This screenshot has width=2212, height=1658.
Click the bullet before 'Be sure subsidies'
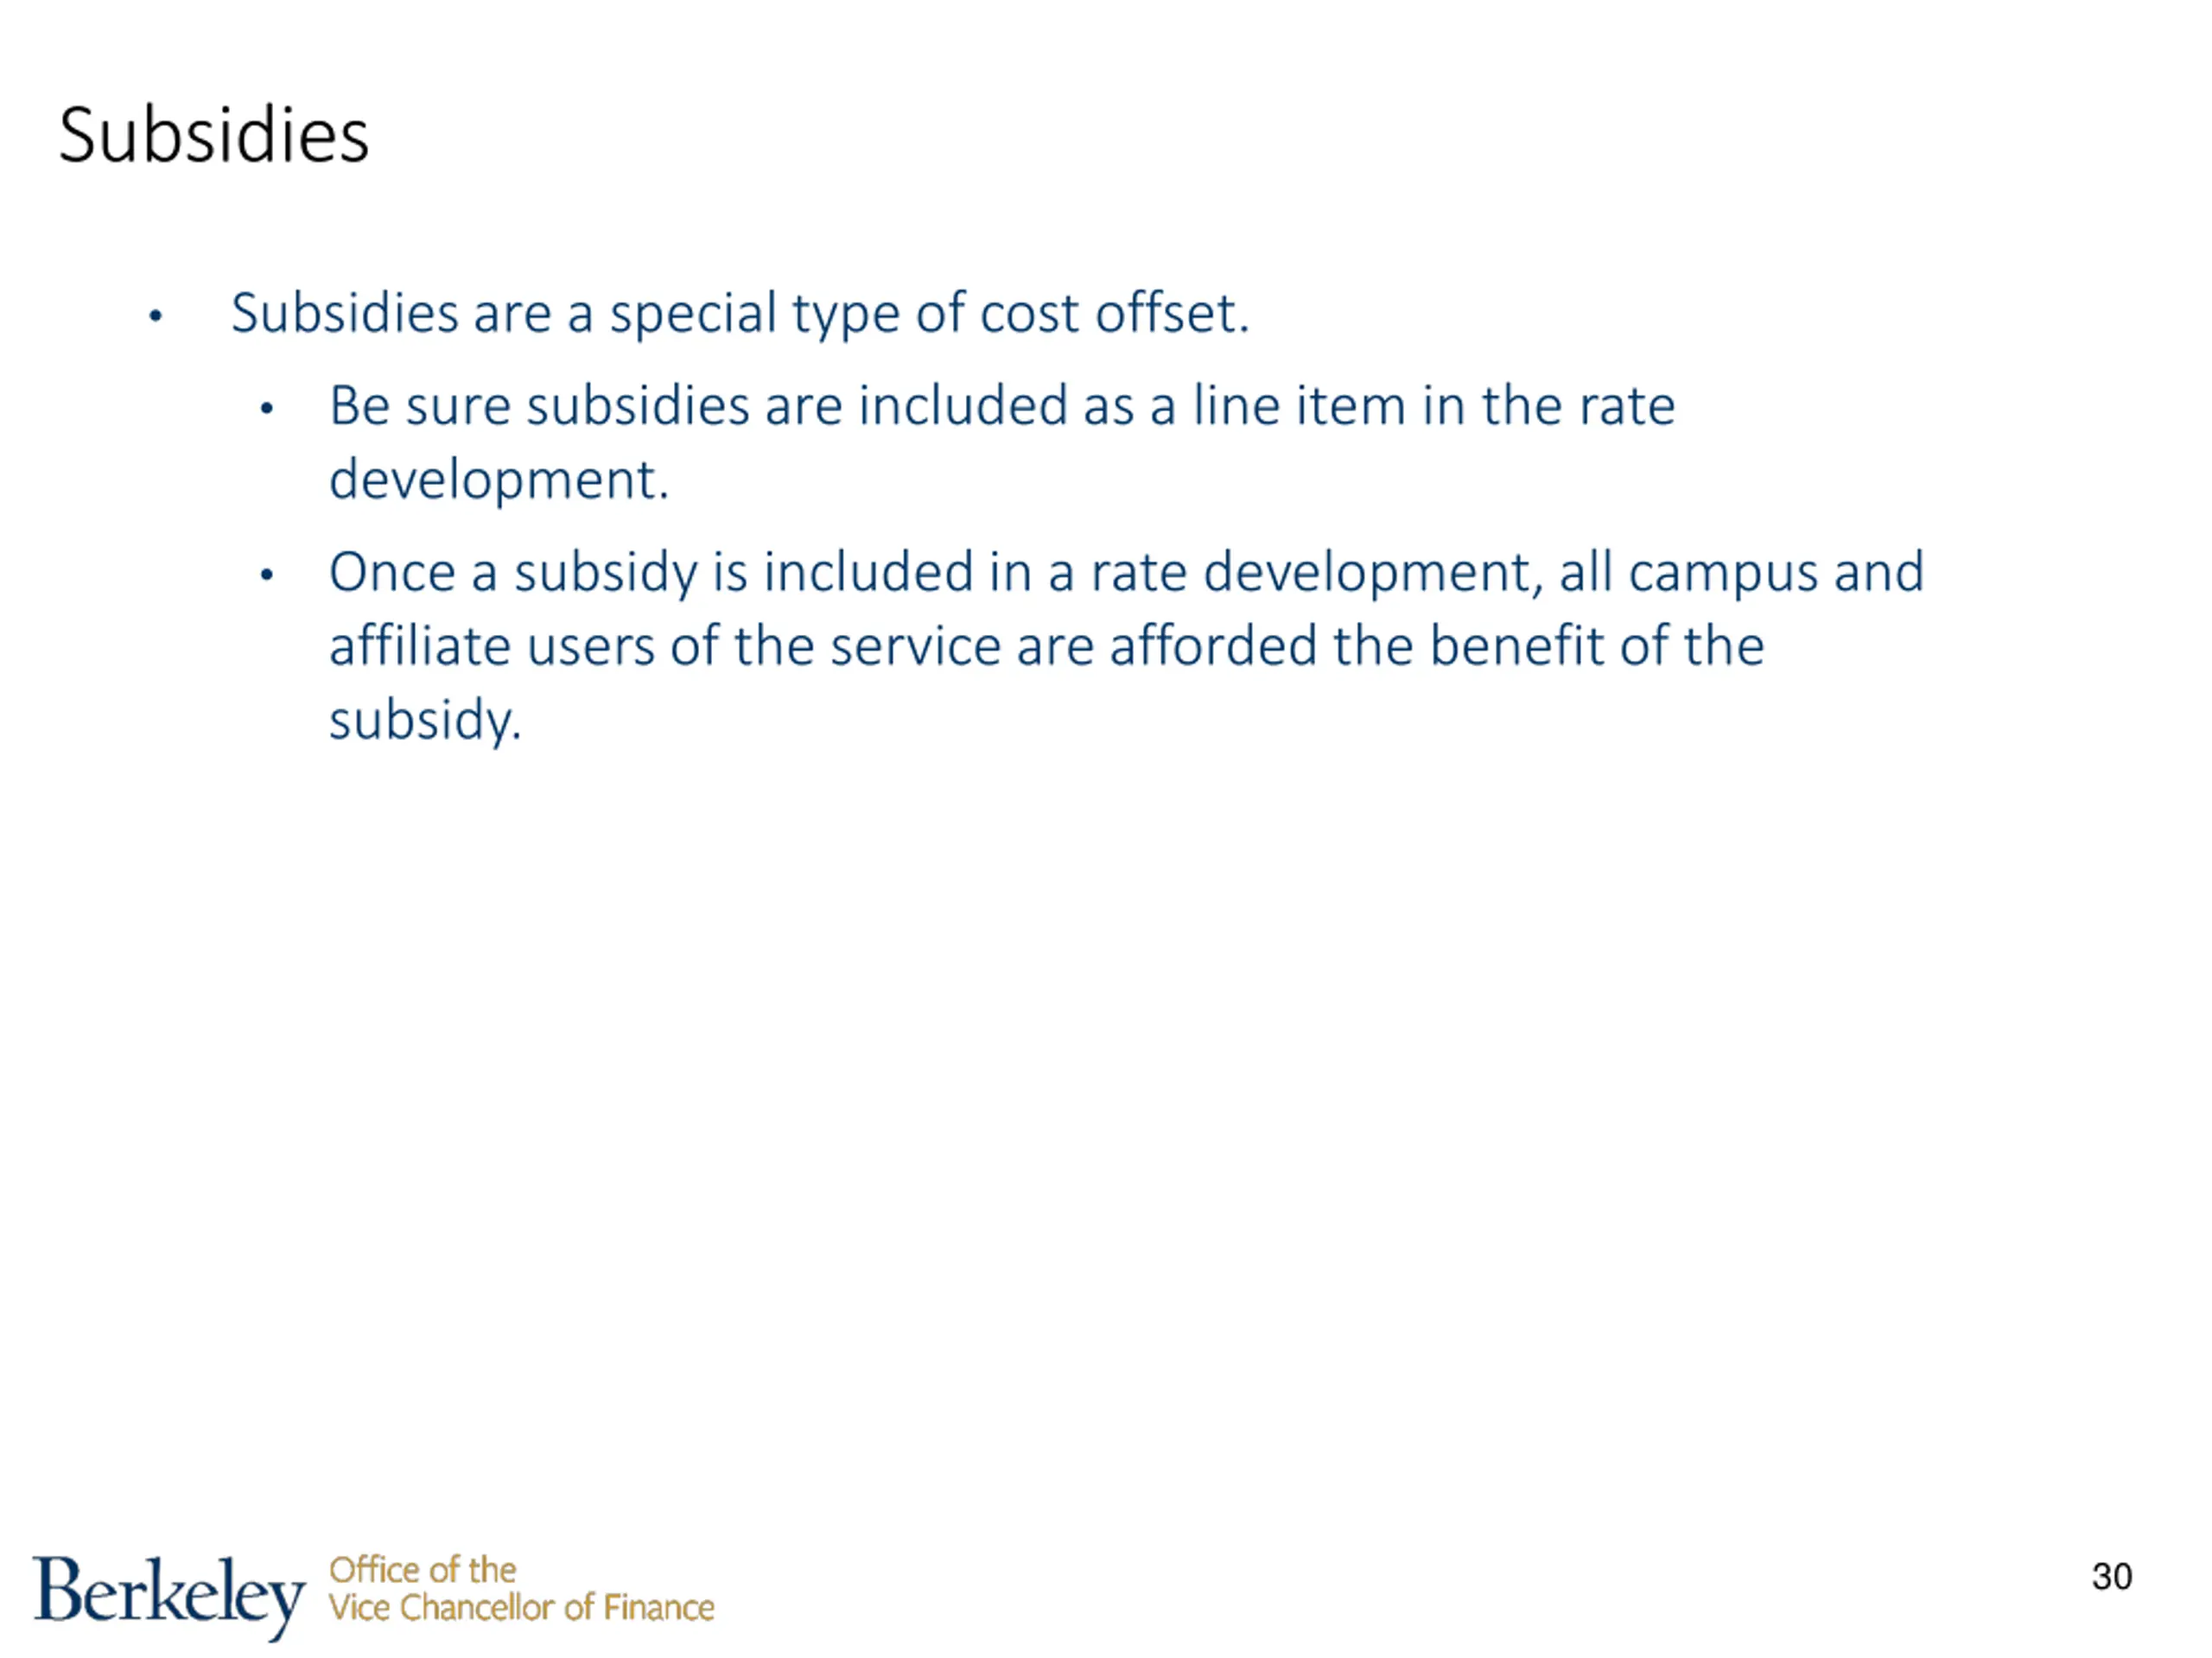(266, 409)
